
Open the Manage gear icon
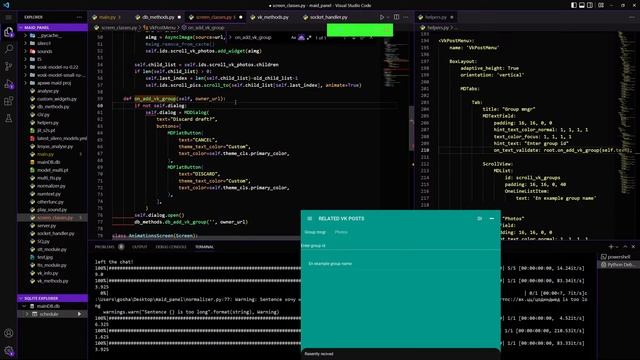click(9, 350)
